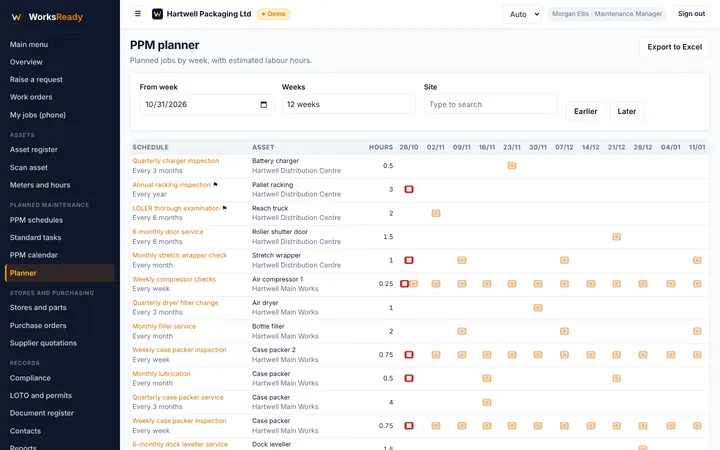Image resolution: width=720 pixels, height=450 pixels.
Task: Open the Weeks dropdown showing 12 weeks
Action: click(x=349, y=104)
